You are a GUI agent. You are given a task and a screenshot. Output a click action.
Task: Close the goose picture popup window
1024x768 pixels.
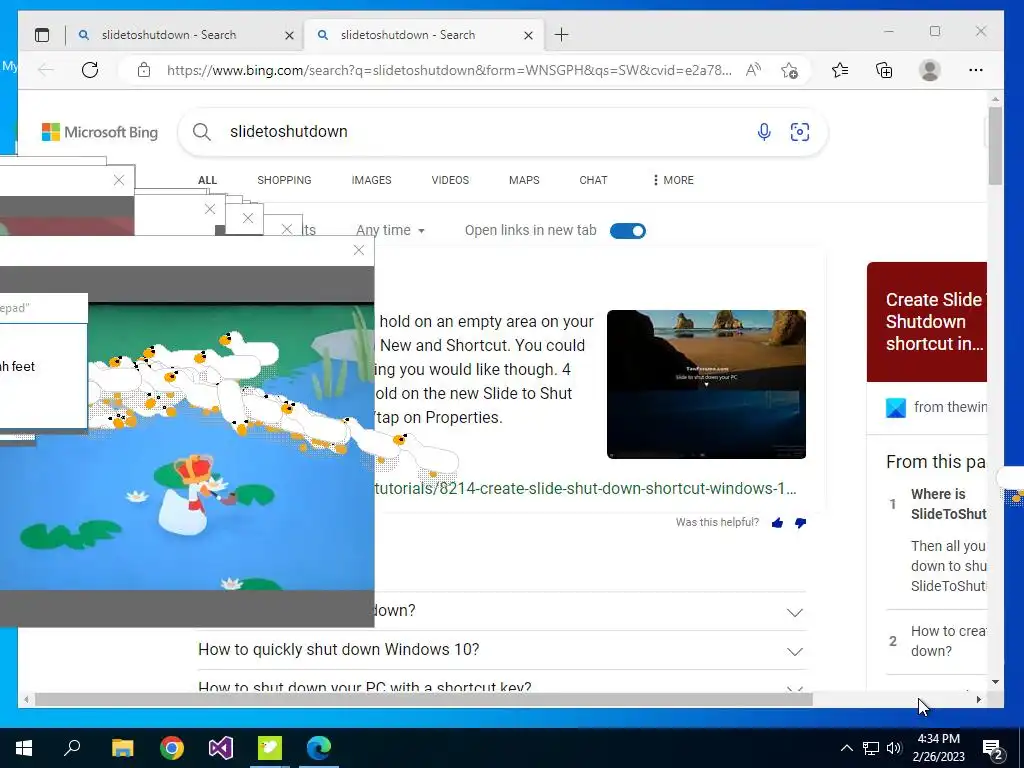coord(359,250)
